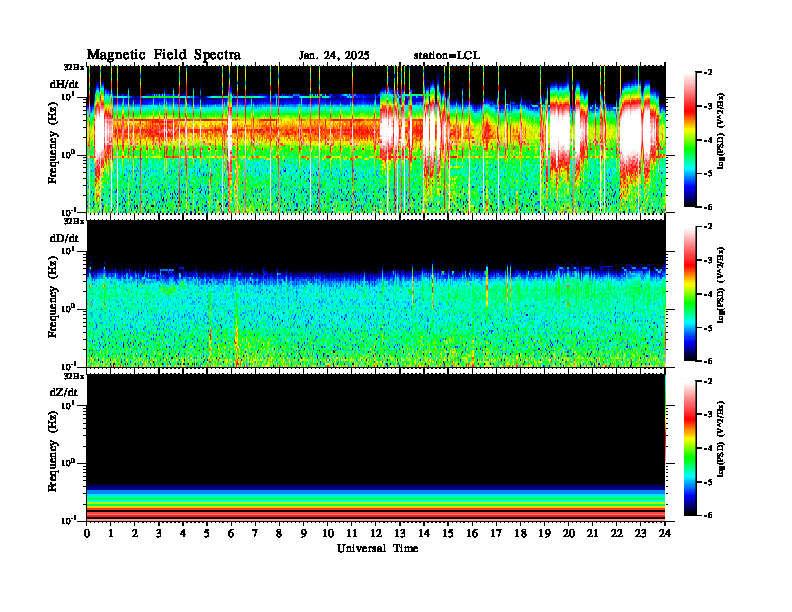Click the -5 tick on dZ/dt colorbar
The image size is (792, 612).
click(x=708, y=482)
